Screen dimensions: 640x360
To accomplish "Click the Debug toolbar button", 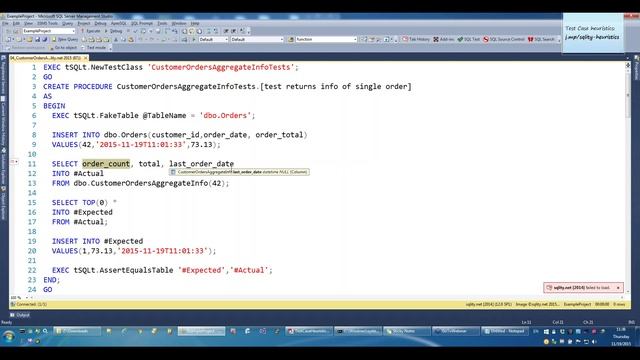I will tap(114, 31).
